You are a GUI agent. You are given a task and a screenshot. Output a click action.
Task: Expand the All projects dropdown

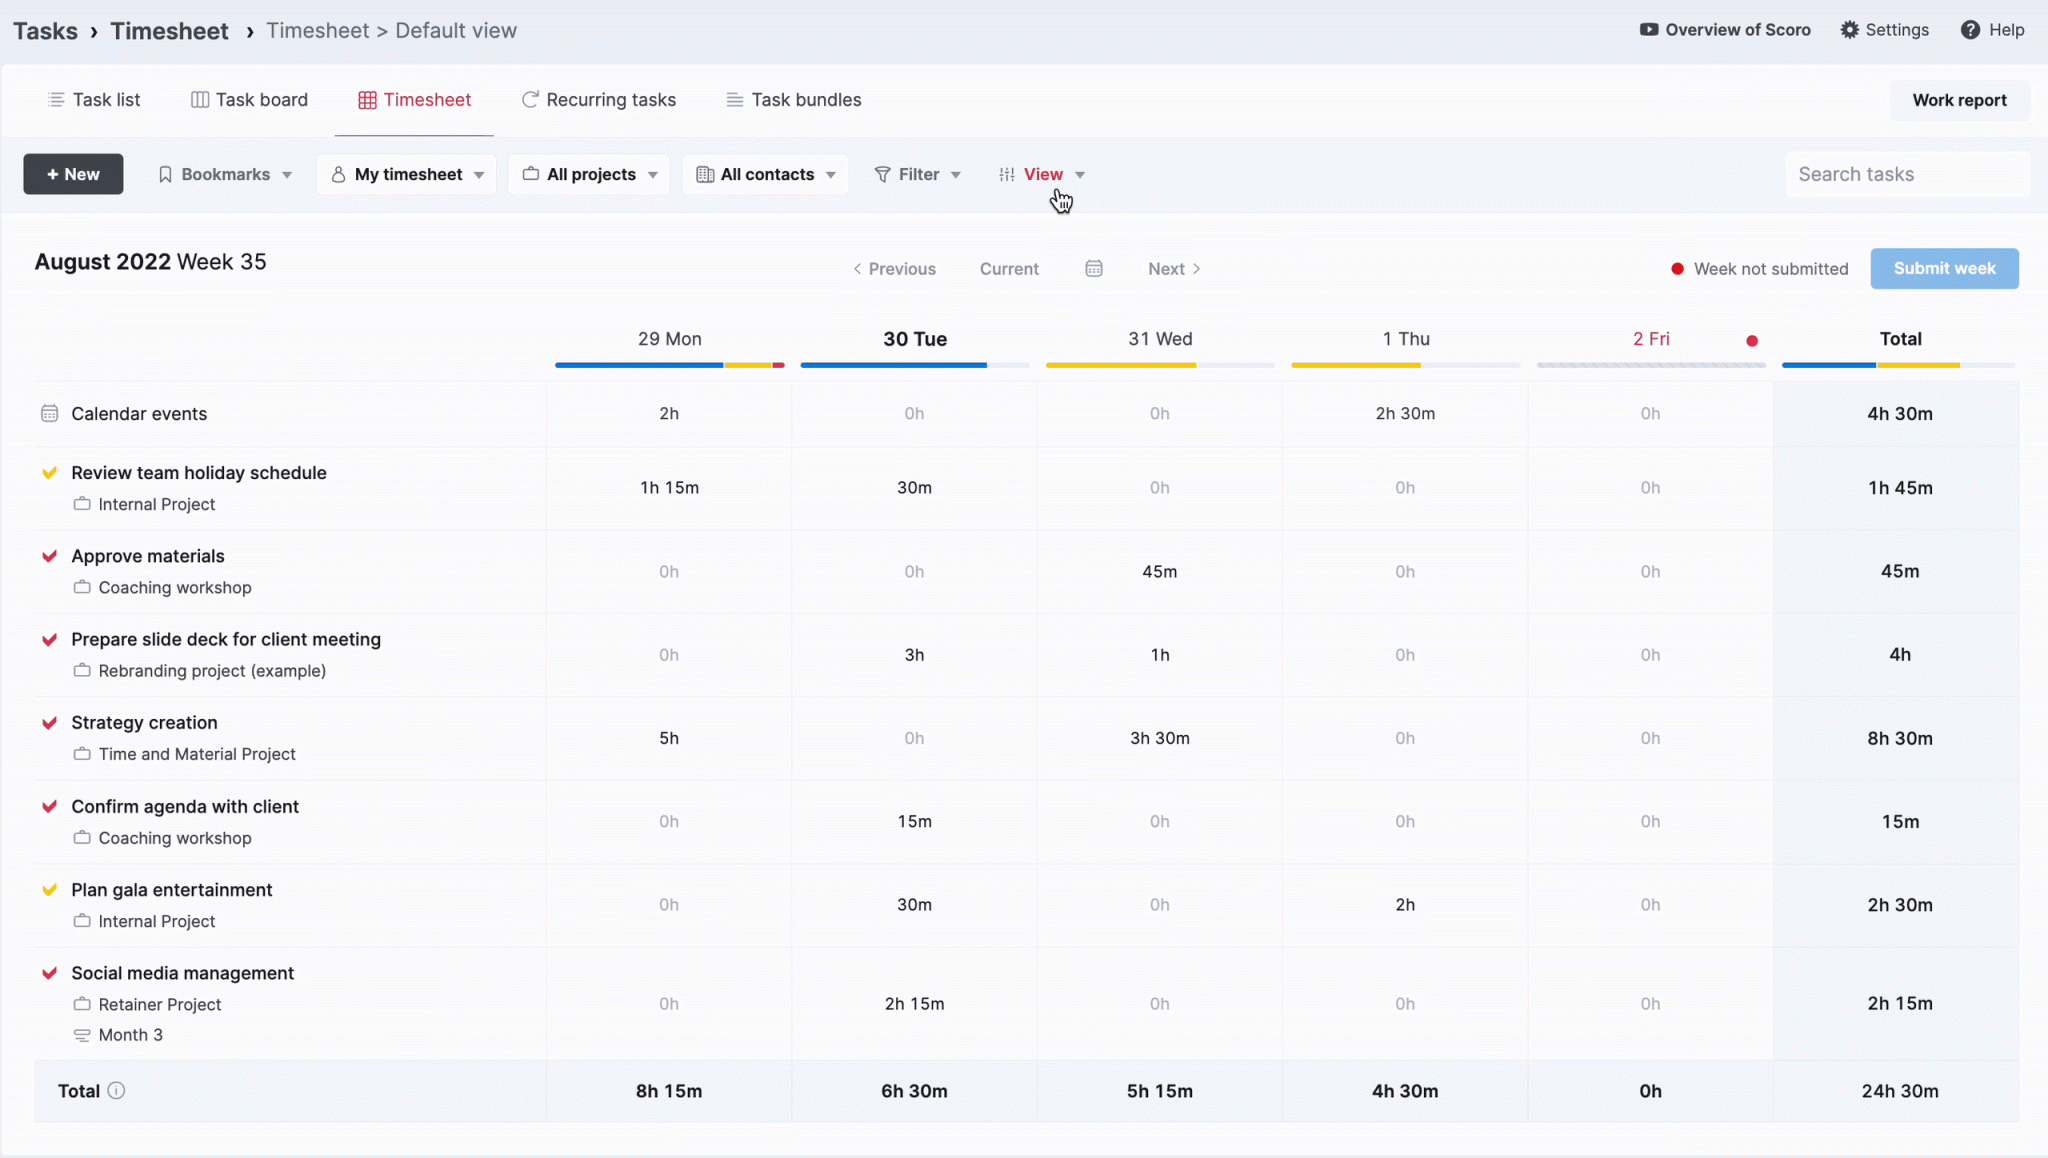point(589,174)
